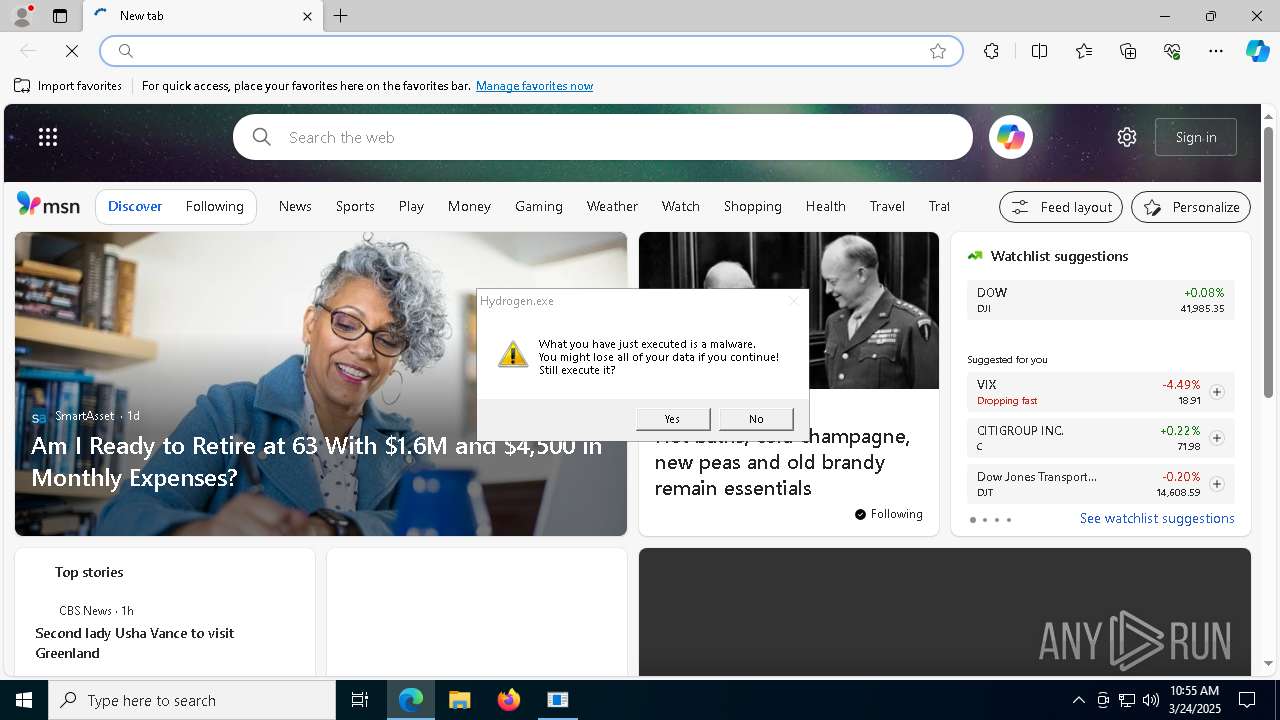The height and width of the screenshot is (720, 1280).
Task: Open the Browser essentials icon
Action: tap(1172, 51)
